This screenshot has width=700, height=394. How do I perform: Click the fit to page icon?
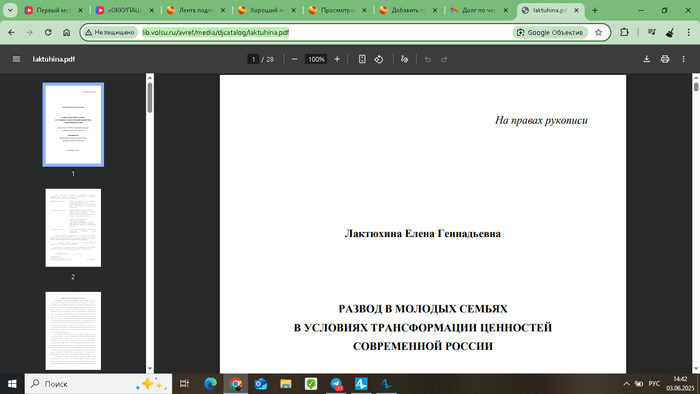click(x=362, y=59)
